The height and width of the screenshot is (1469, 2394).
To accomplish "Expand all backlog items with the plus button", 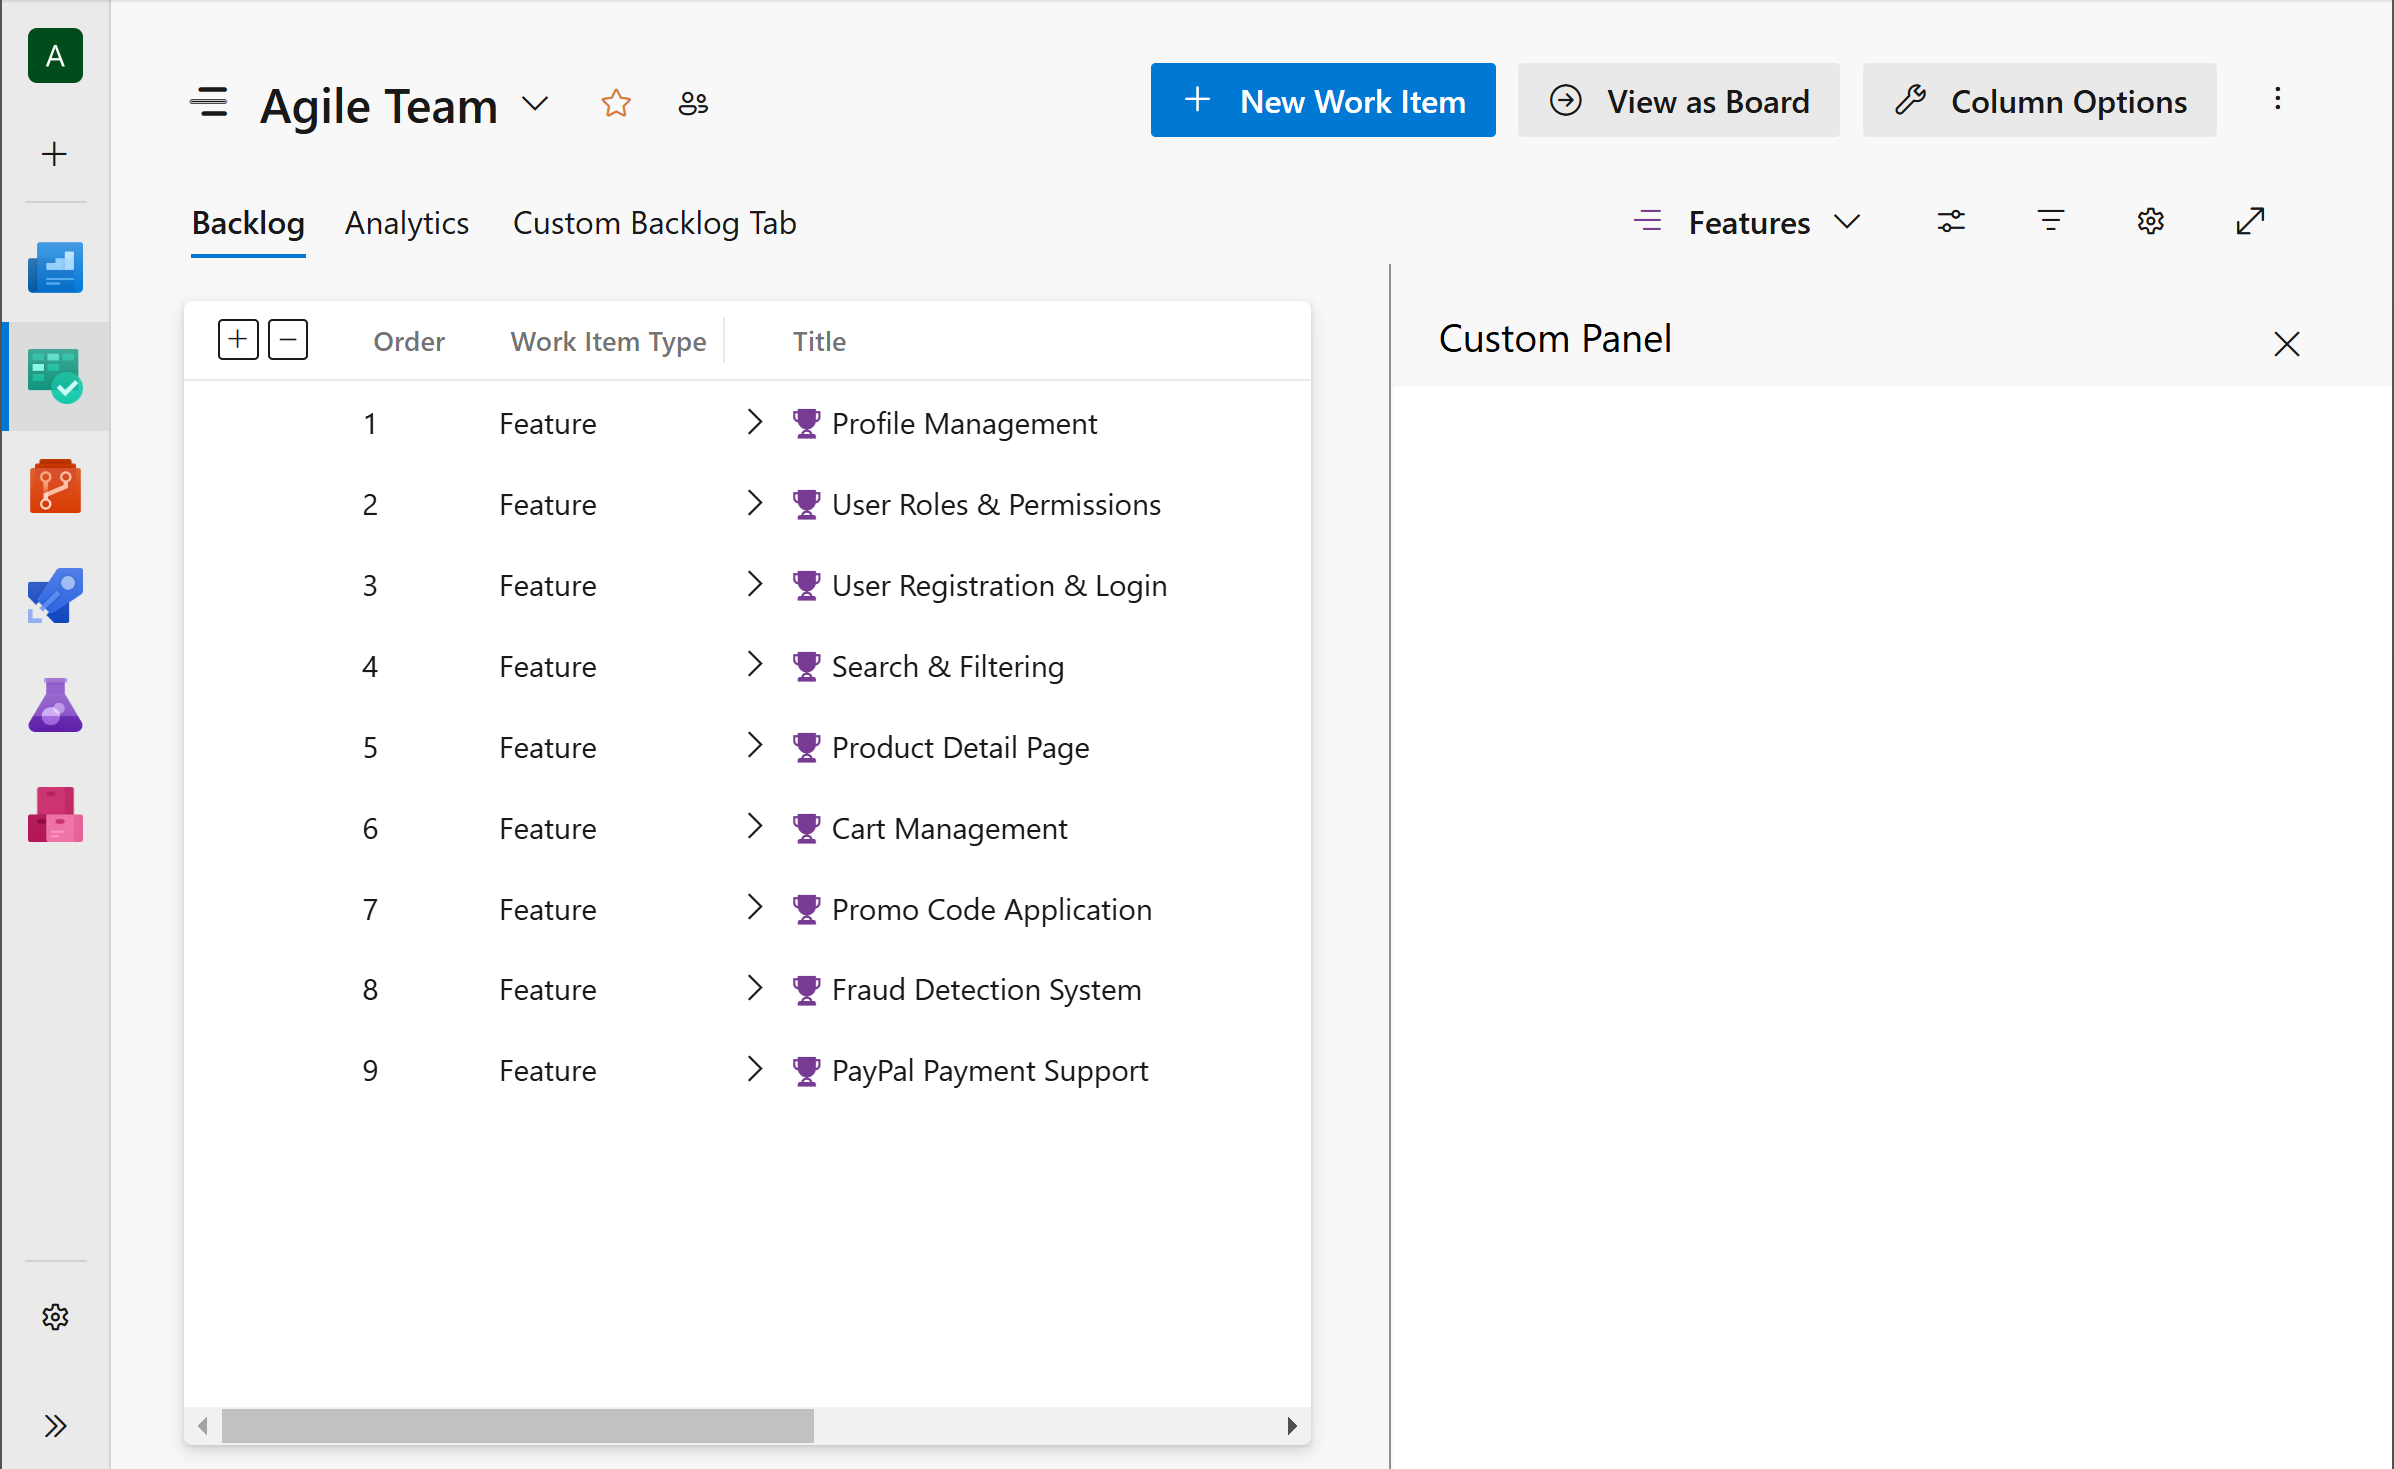I will tap(238, 339).
